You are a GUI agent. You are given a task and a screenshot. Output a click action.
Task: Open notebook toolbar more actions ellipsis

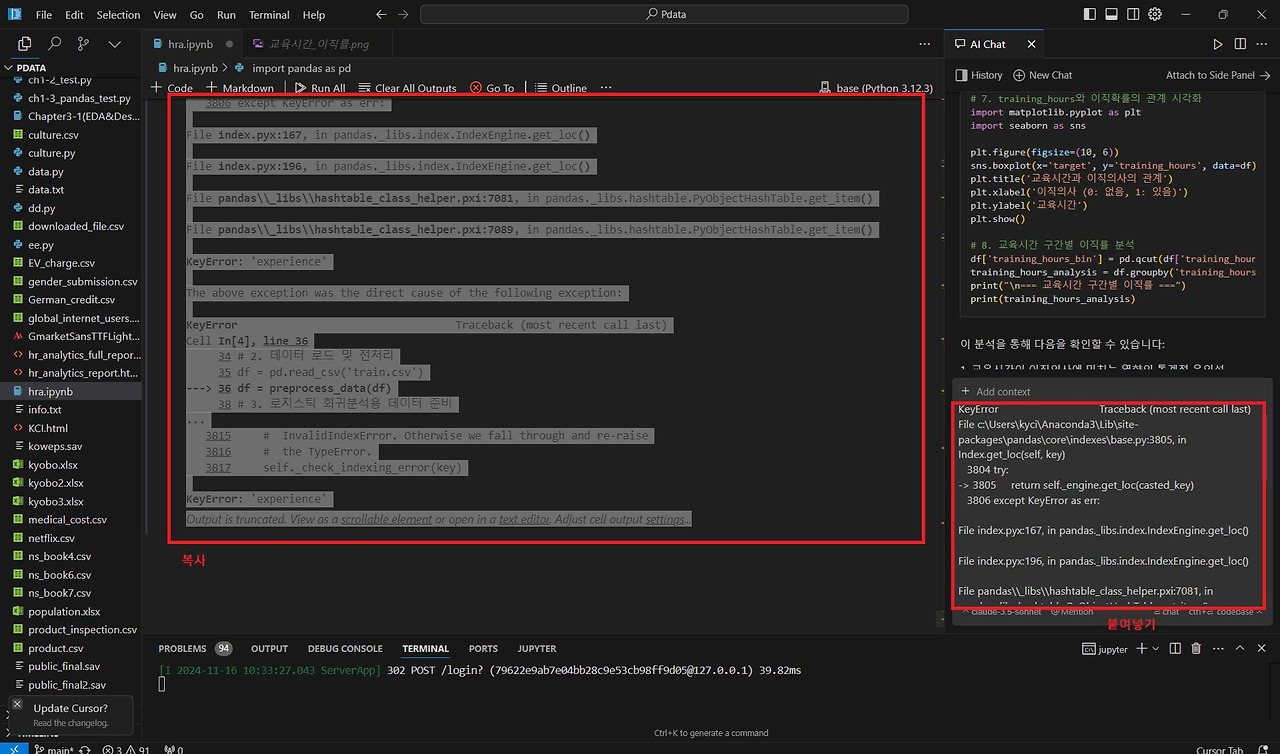606,88
